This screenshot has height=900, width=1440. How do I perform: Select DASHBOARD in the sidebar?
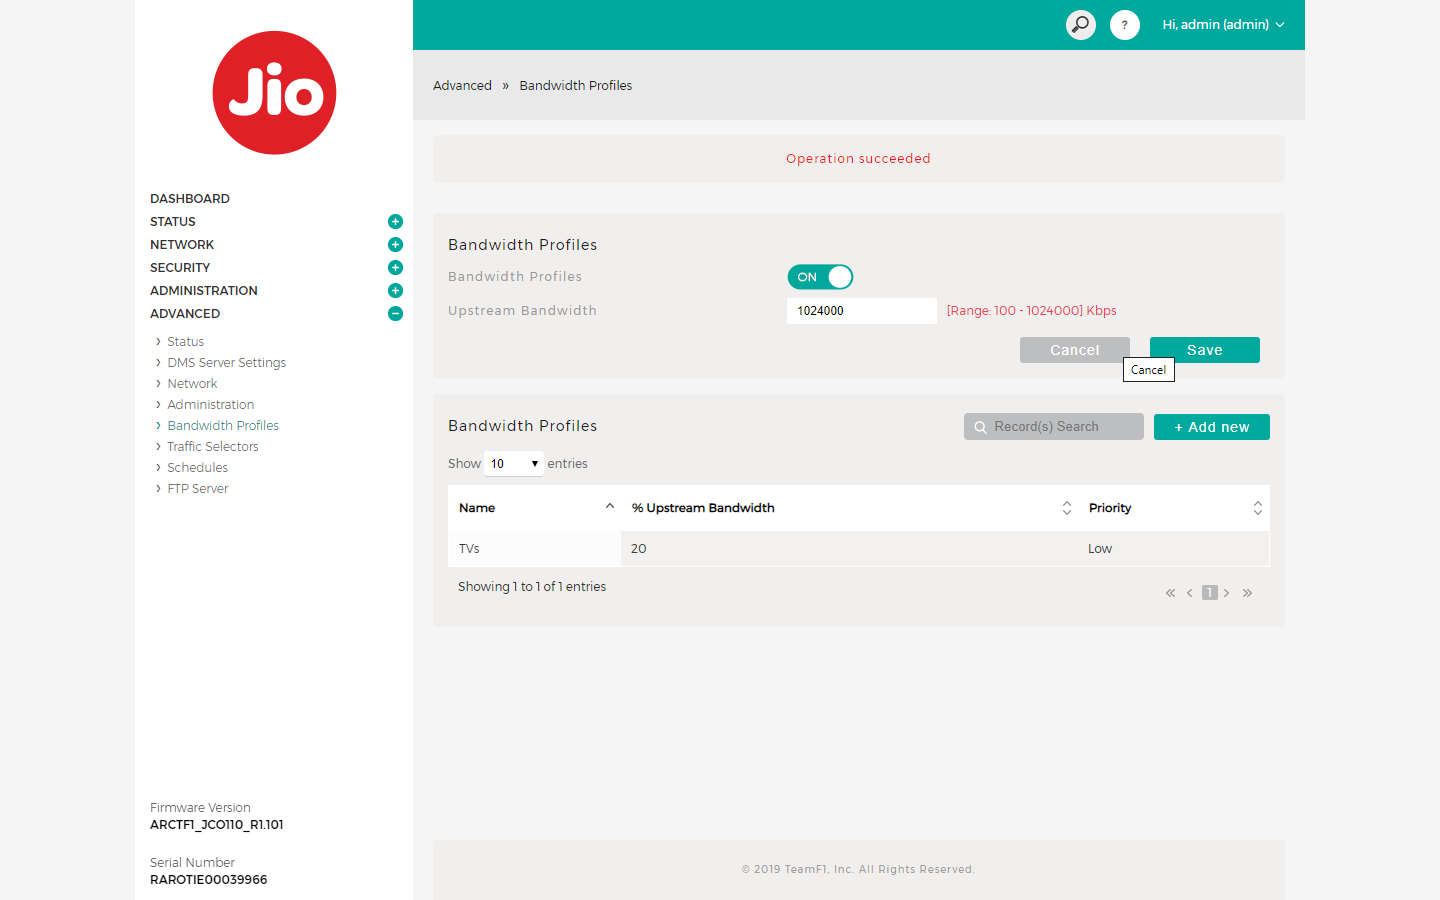pos(190,199)
